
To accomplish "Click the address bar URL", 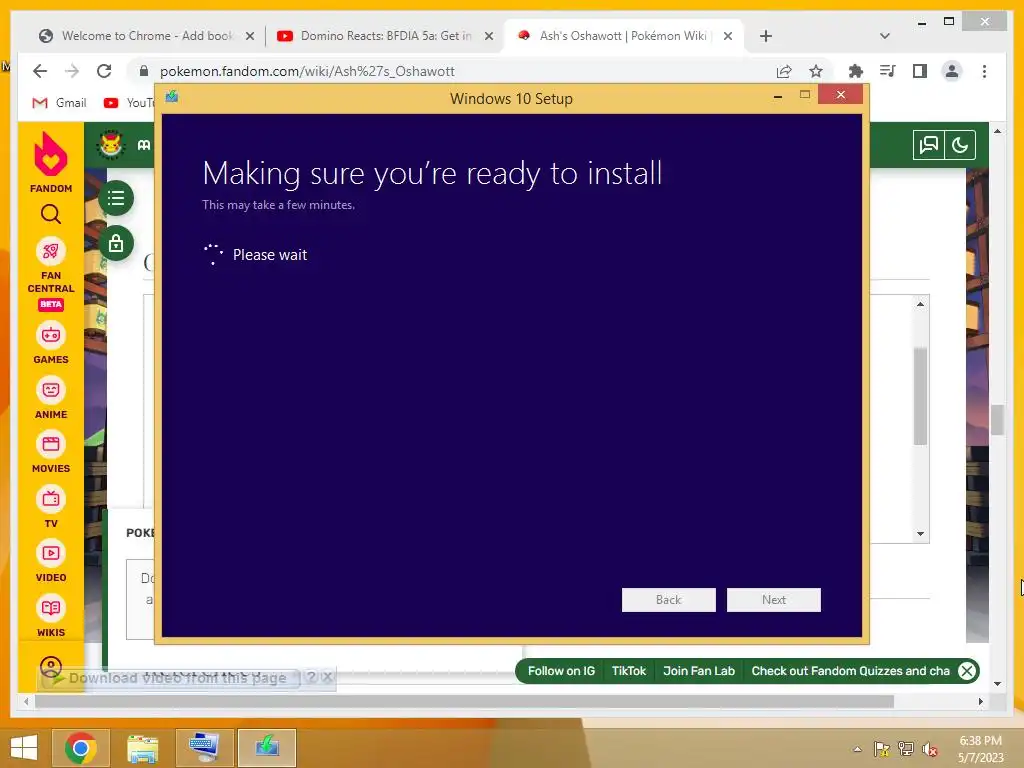I will point(307,71).
